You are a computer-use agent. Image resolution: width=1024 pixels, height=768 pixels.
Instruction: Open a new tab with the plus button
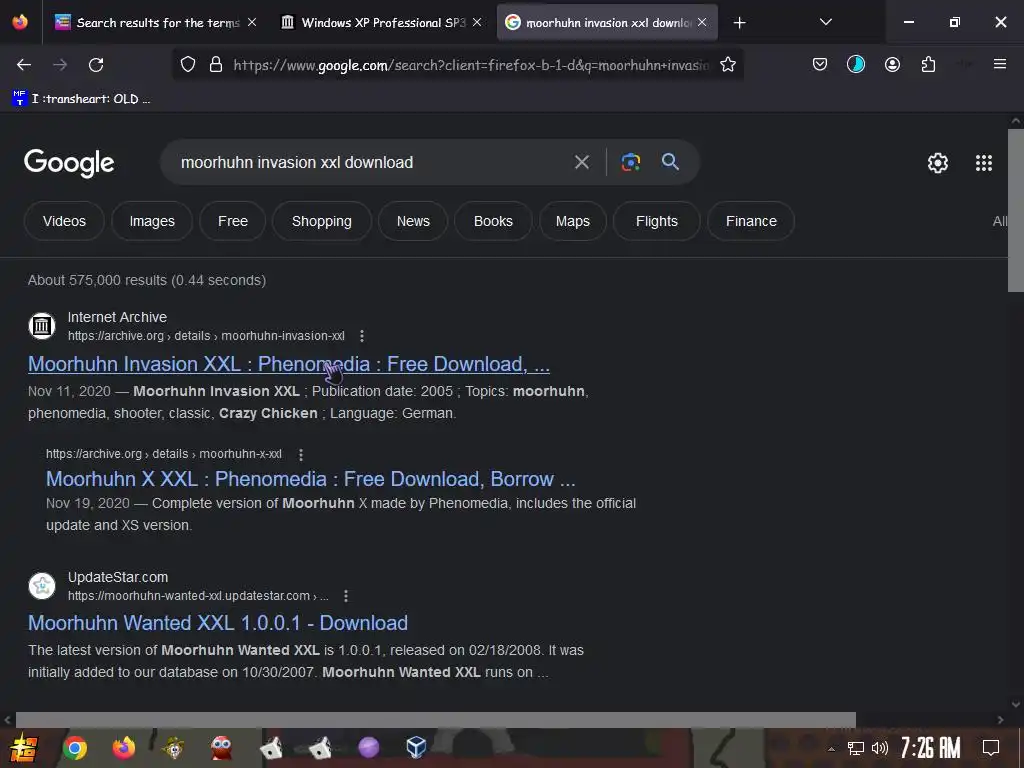[739, 23]
